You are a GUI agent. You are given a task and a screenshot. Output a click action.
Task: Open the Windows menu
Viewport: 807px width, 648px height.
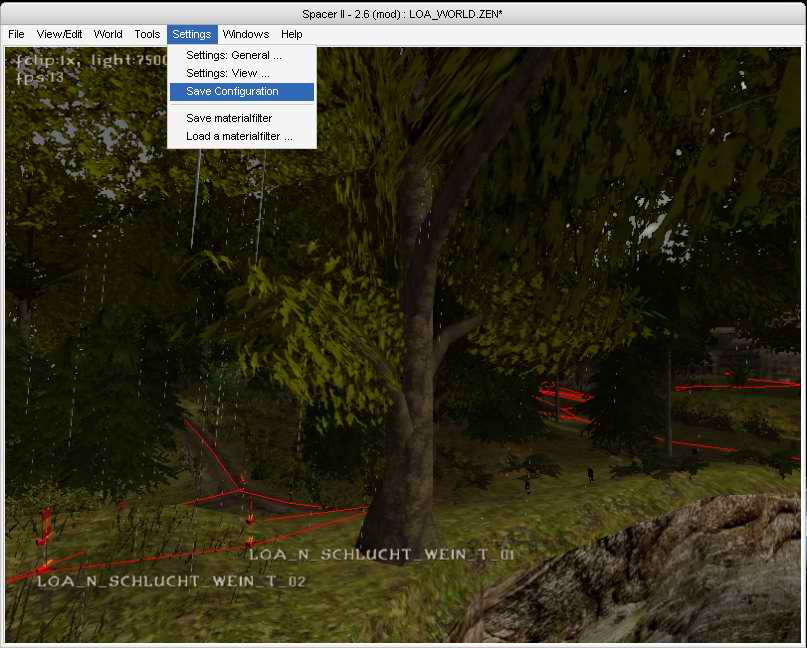click(246, 34)
